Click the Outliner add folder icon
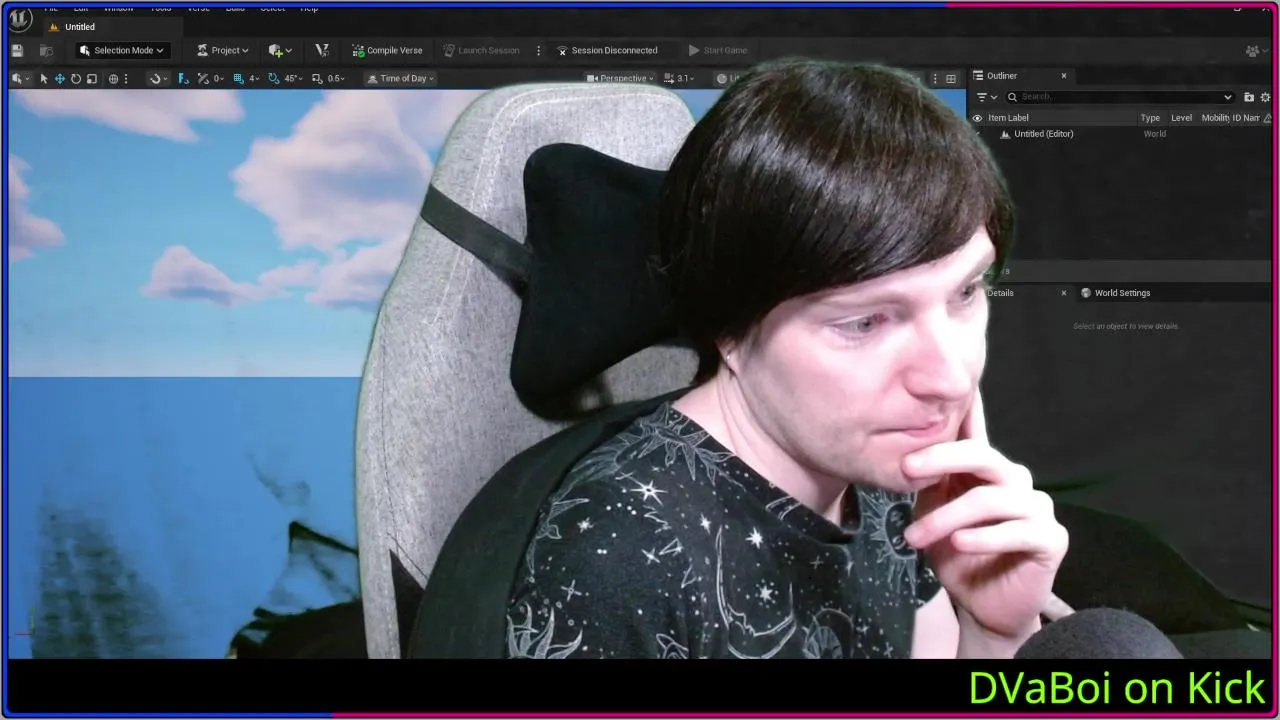Viewport: 1280px width, 720px height. (1249, 97)
